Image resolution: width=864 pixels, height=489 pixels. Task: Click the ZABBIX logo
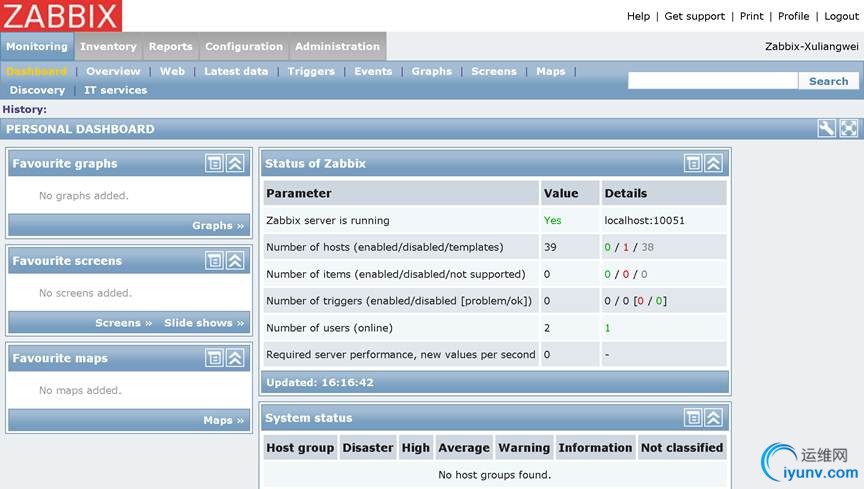point(61,15)
